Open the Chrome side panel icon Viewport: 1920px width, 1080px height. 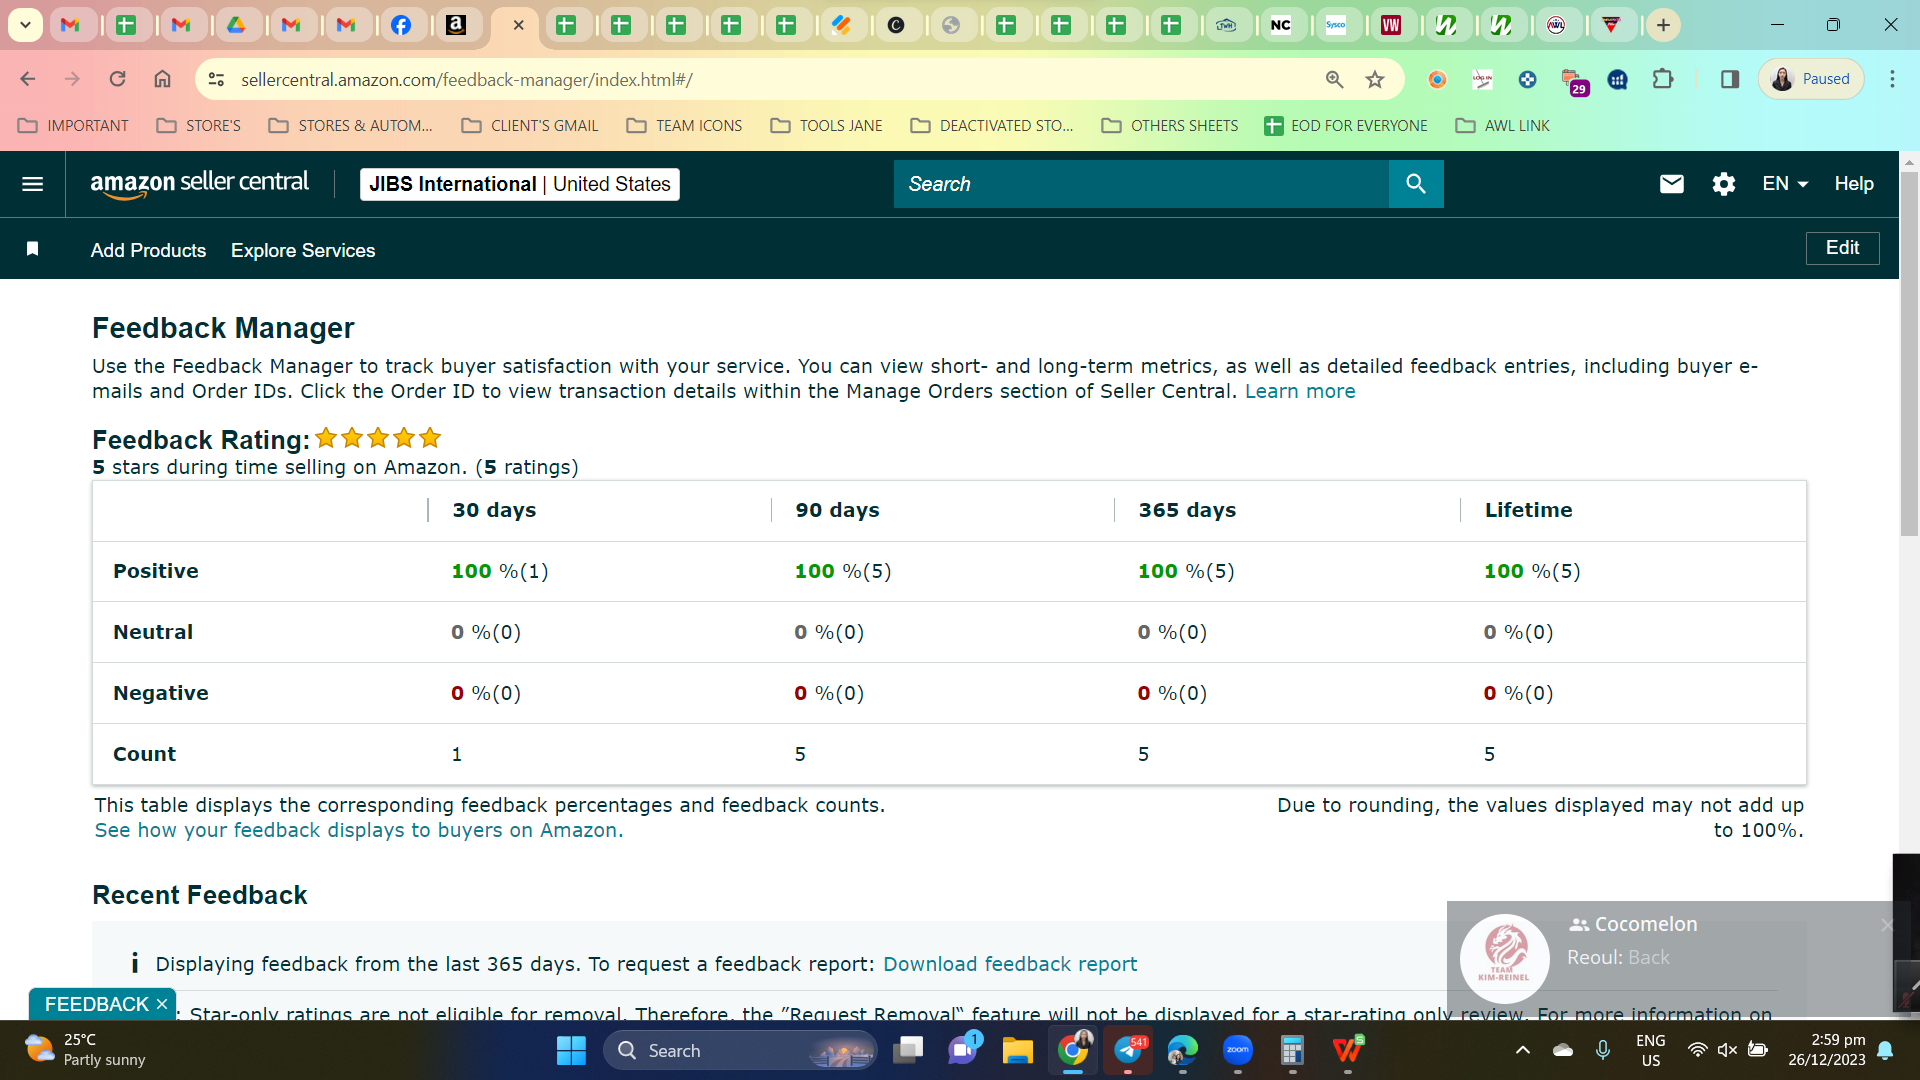1729,79
